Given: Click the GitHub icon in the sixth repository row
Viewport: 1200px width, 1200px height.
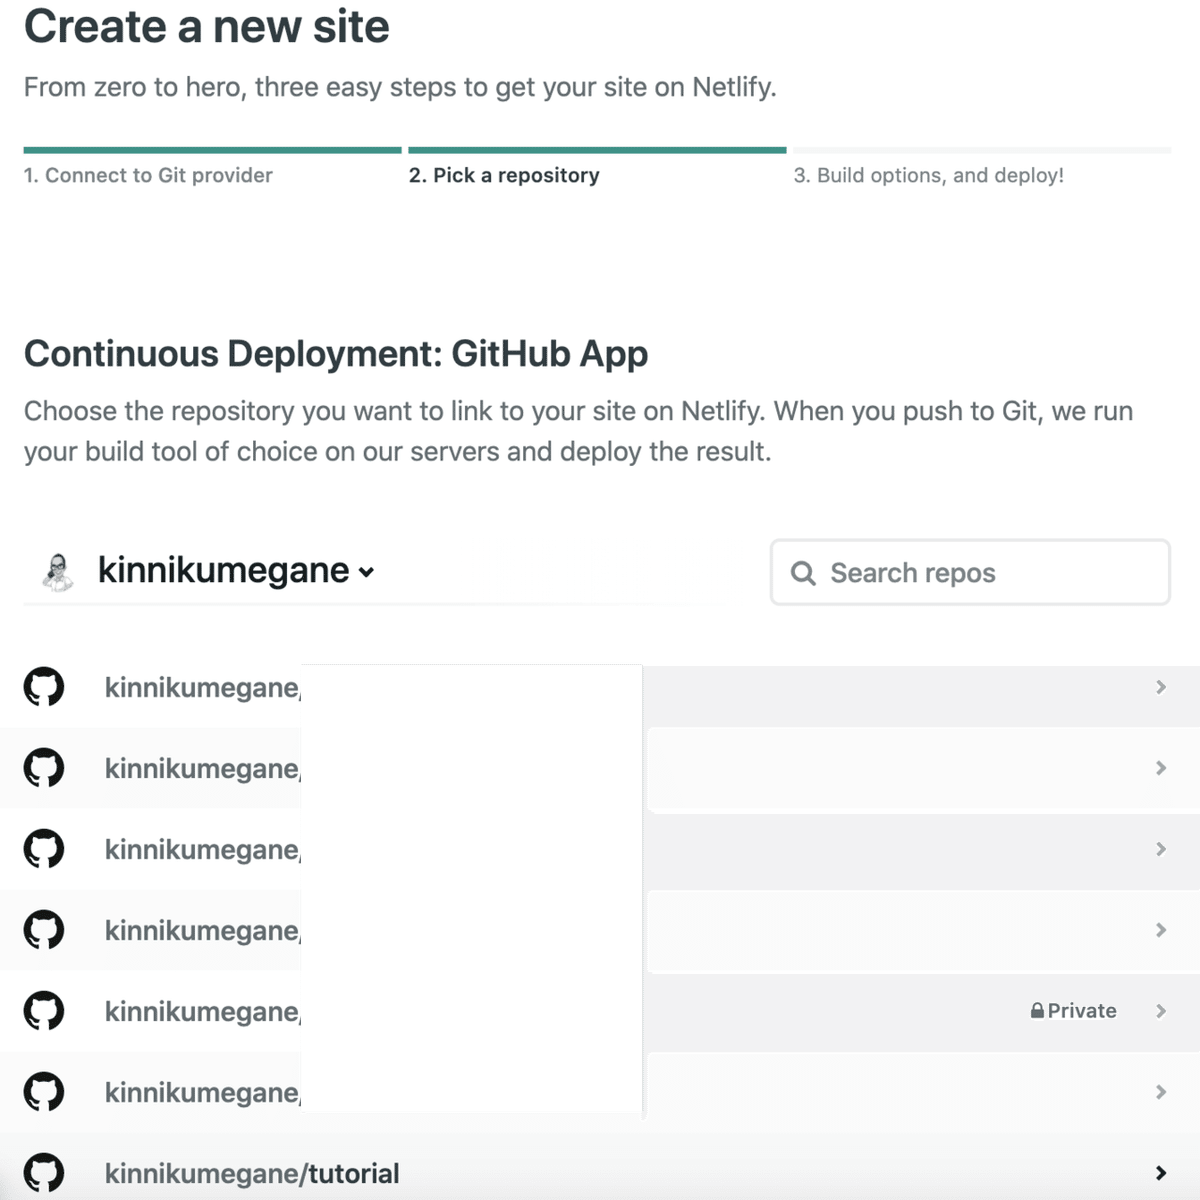Looking at the screenshot, I should (x=44, y=1092).
